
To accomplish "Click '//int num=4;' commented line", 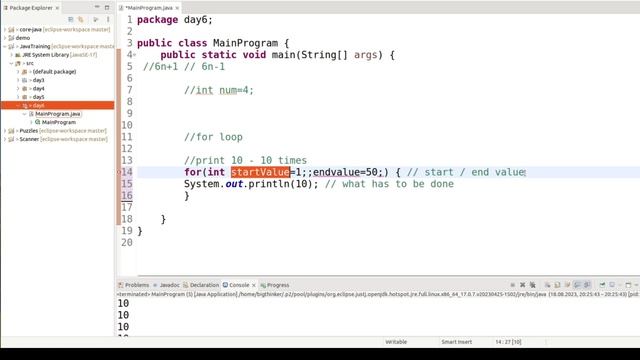I will [219, 90].
